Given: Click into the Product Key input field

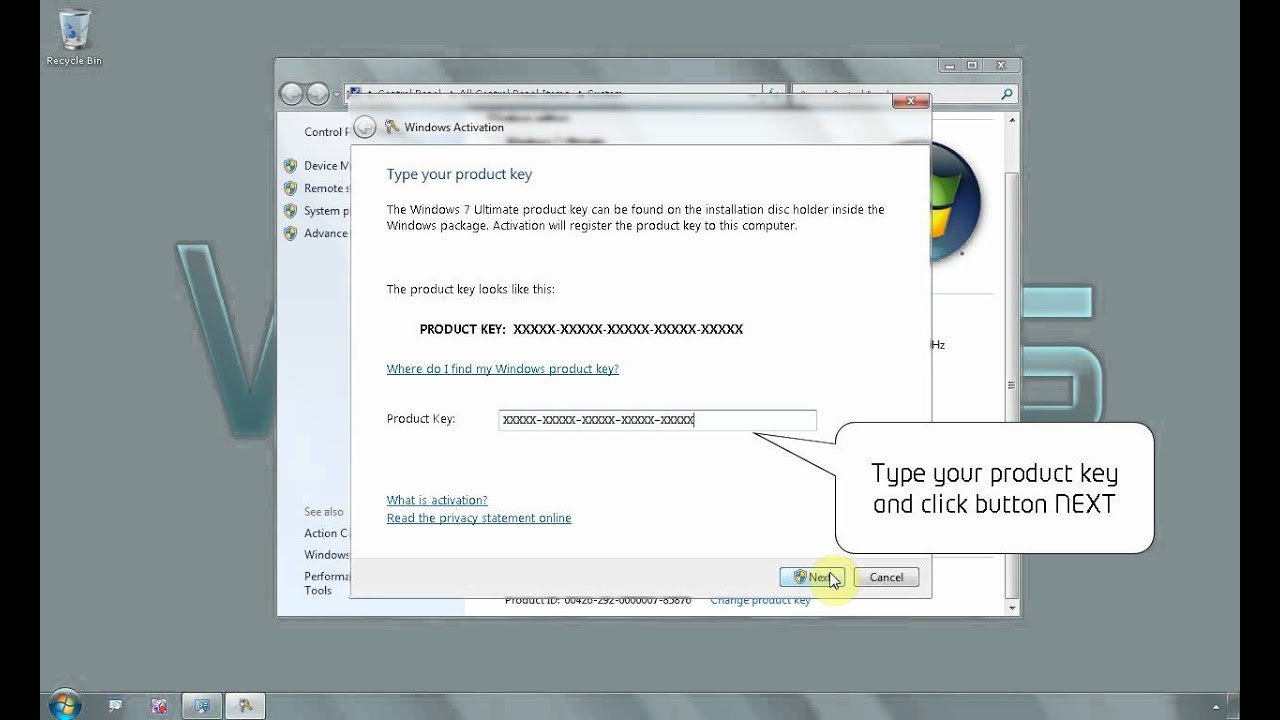Looking at the screenshot, I should click(657, 420).
